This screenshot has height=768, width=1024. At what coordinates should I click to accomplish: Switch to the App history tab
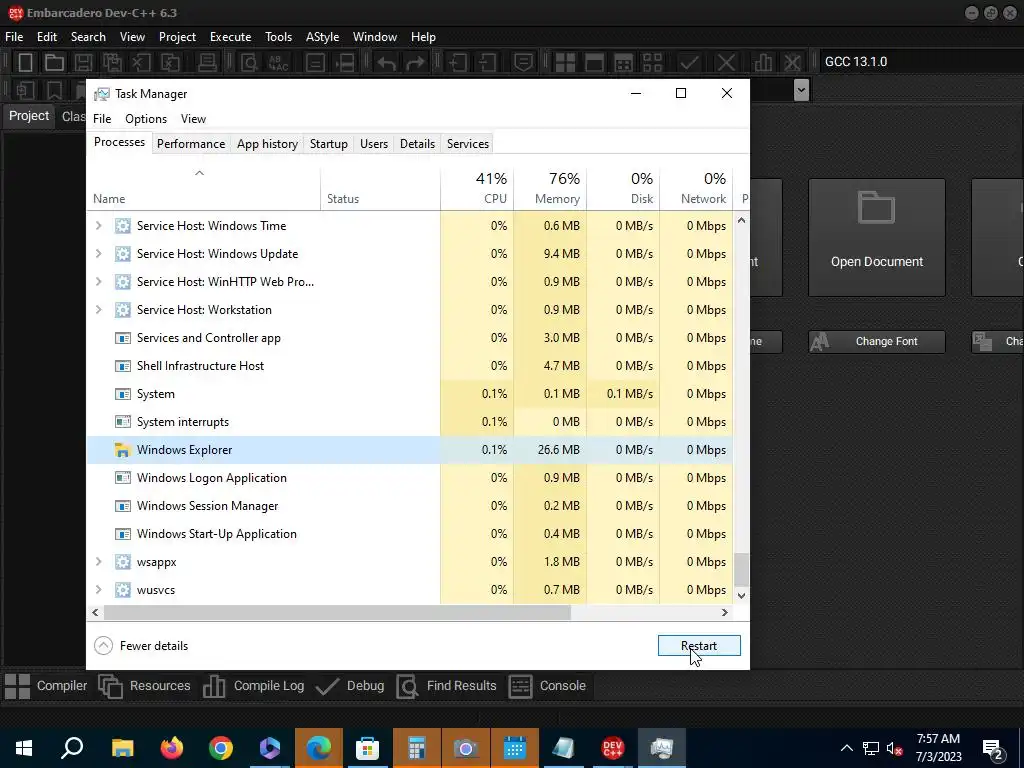pos(267,144)
